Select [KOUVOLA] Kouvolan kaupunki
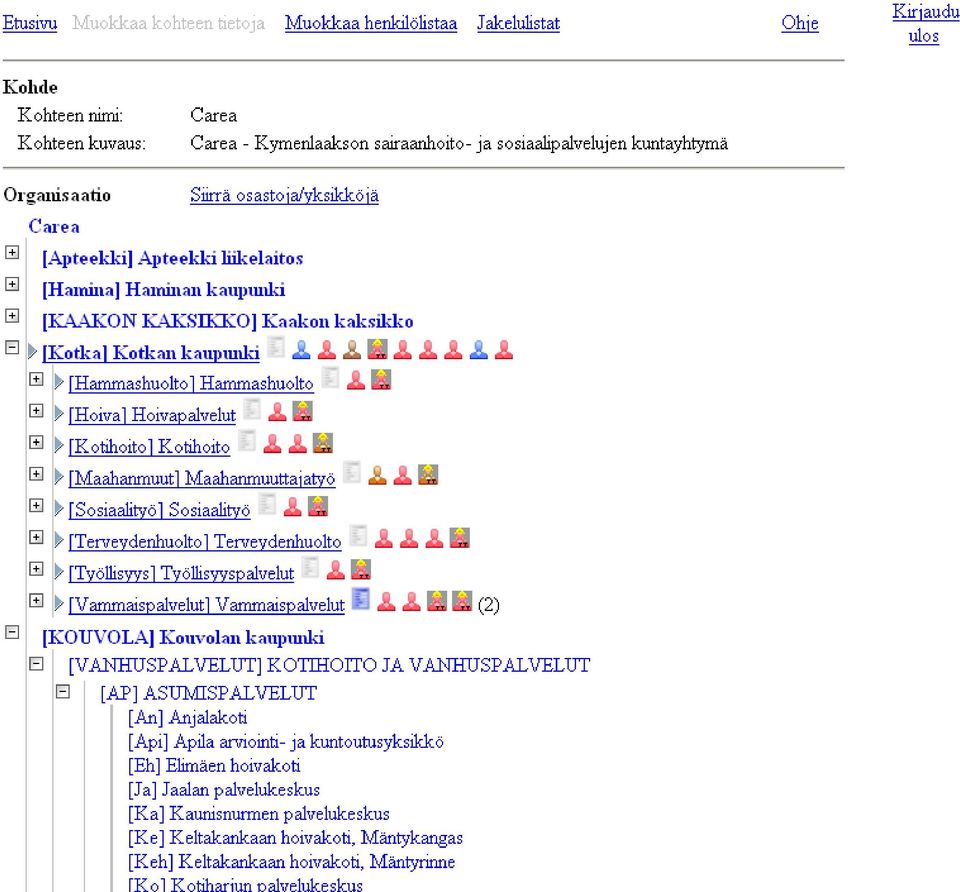This screenshot has width=960, height=892. tap(183, 637)
